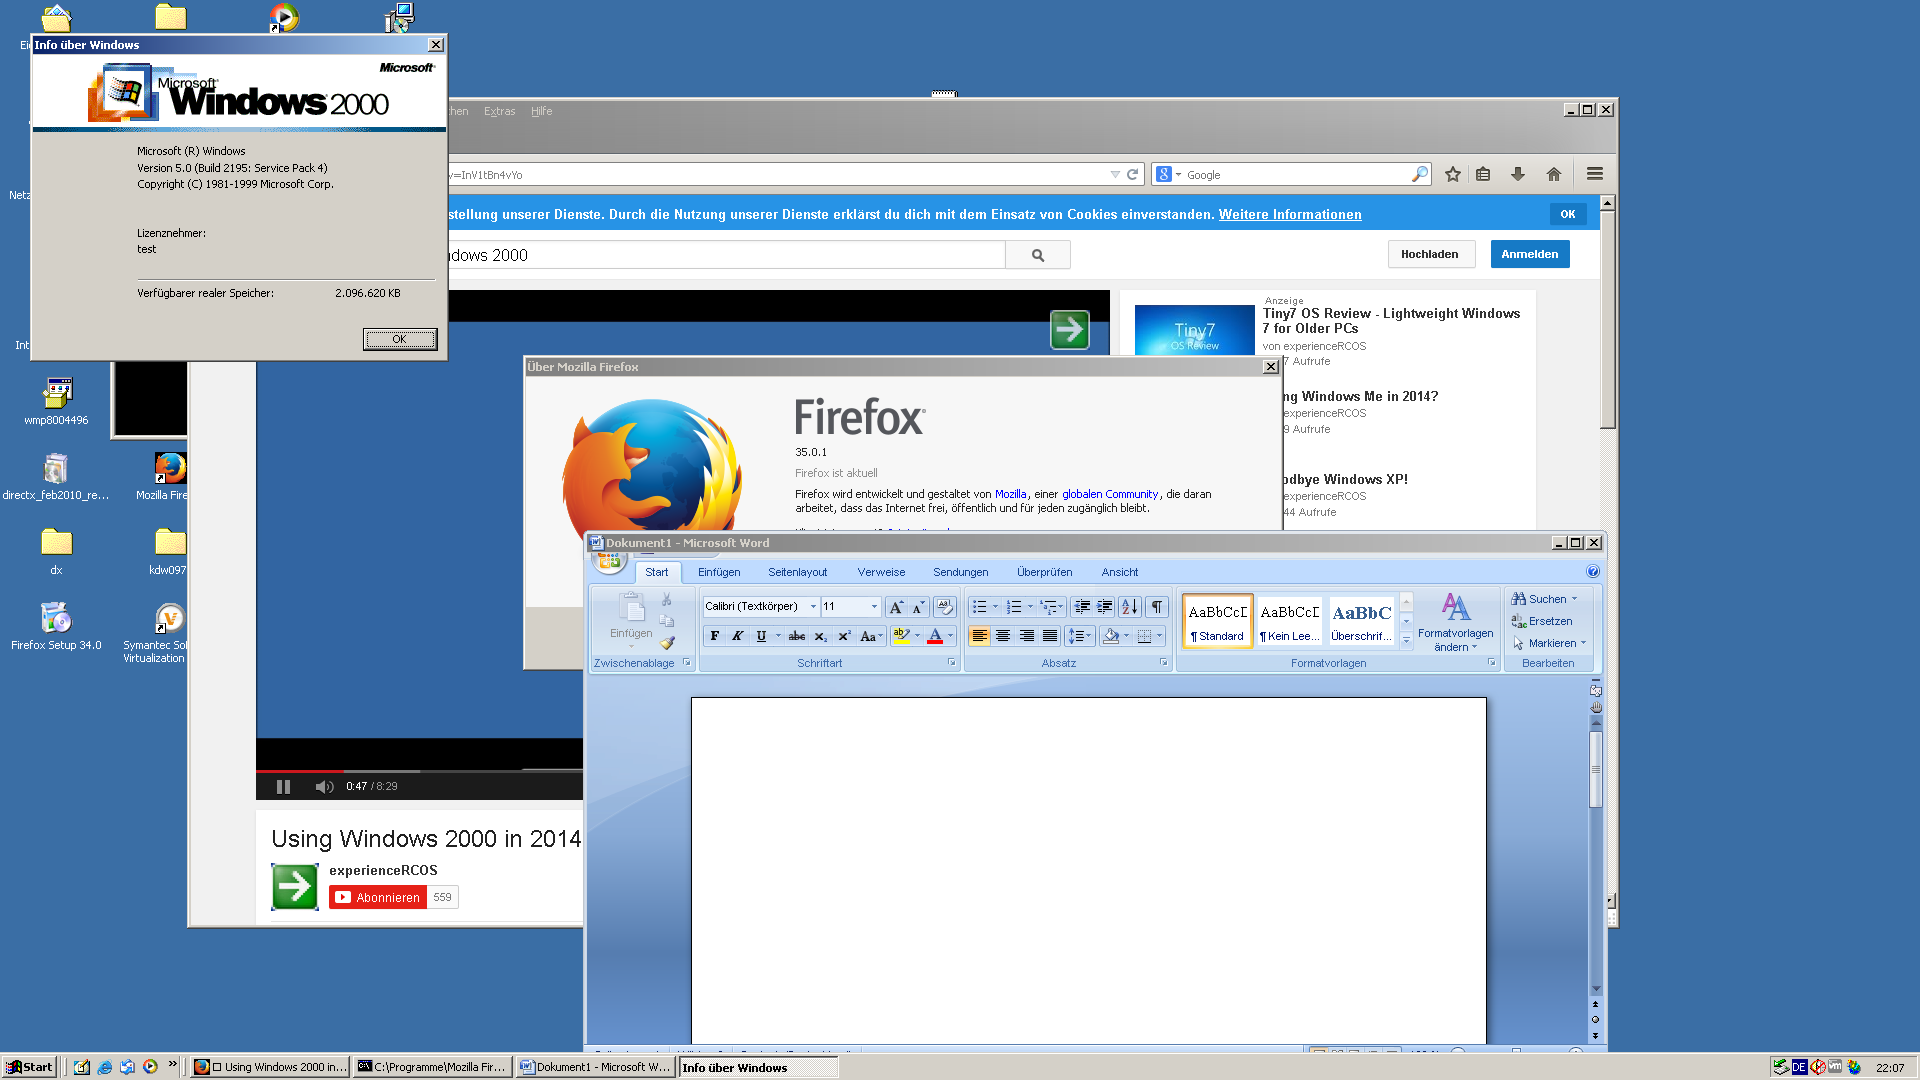This screenshot has height=1080, width=1920.
Task: Open Formatvorlagen ändern dropdown
Action: tap(1455, 622)
